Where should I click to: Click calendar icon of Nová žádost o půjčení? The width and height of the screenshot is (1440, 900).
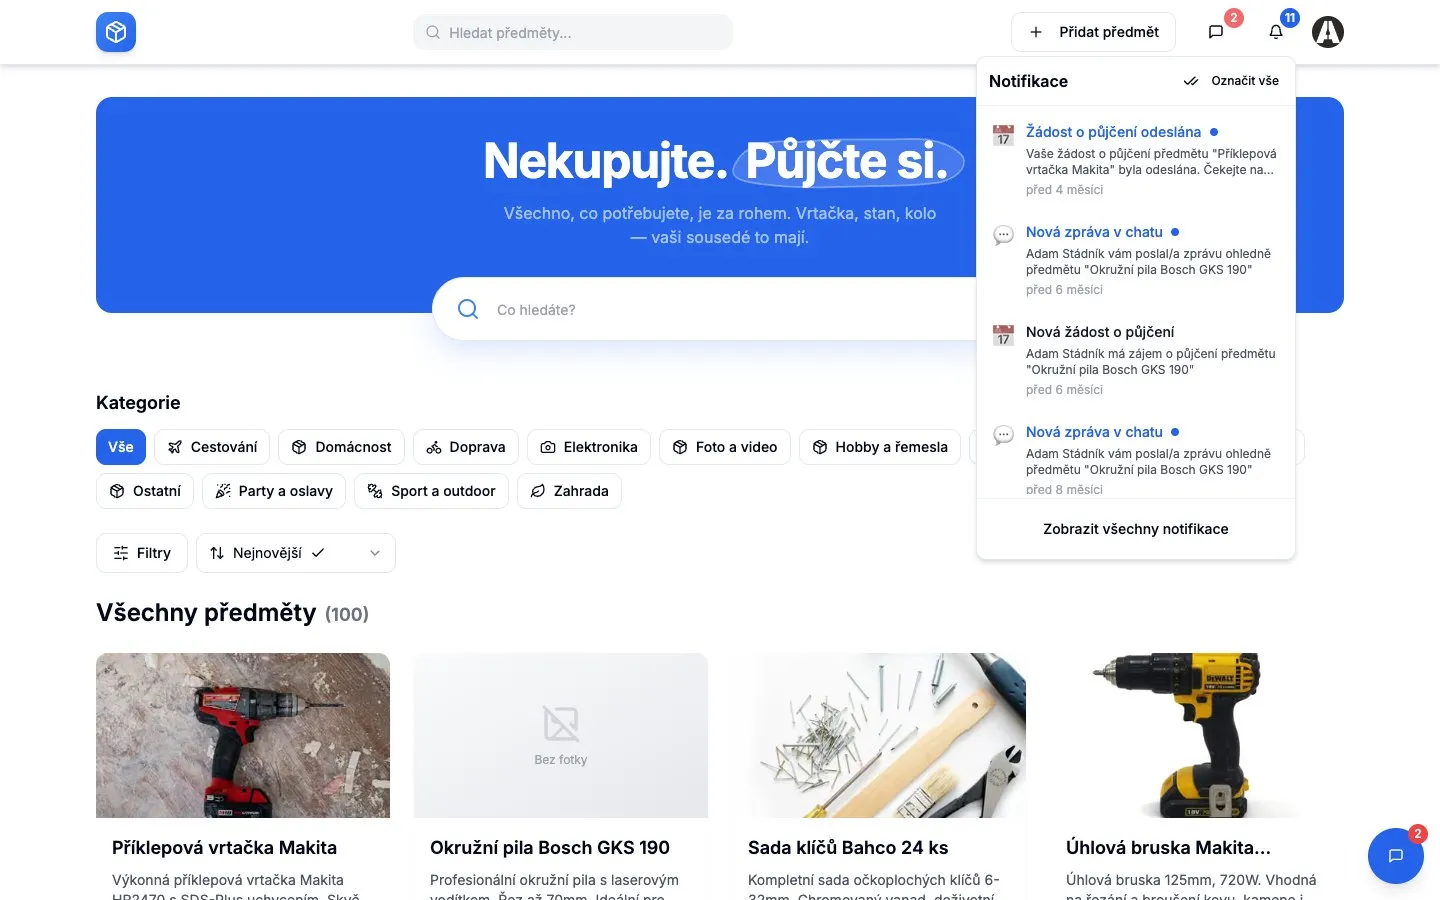[x=1003, y=335]
